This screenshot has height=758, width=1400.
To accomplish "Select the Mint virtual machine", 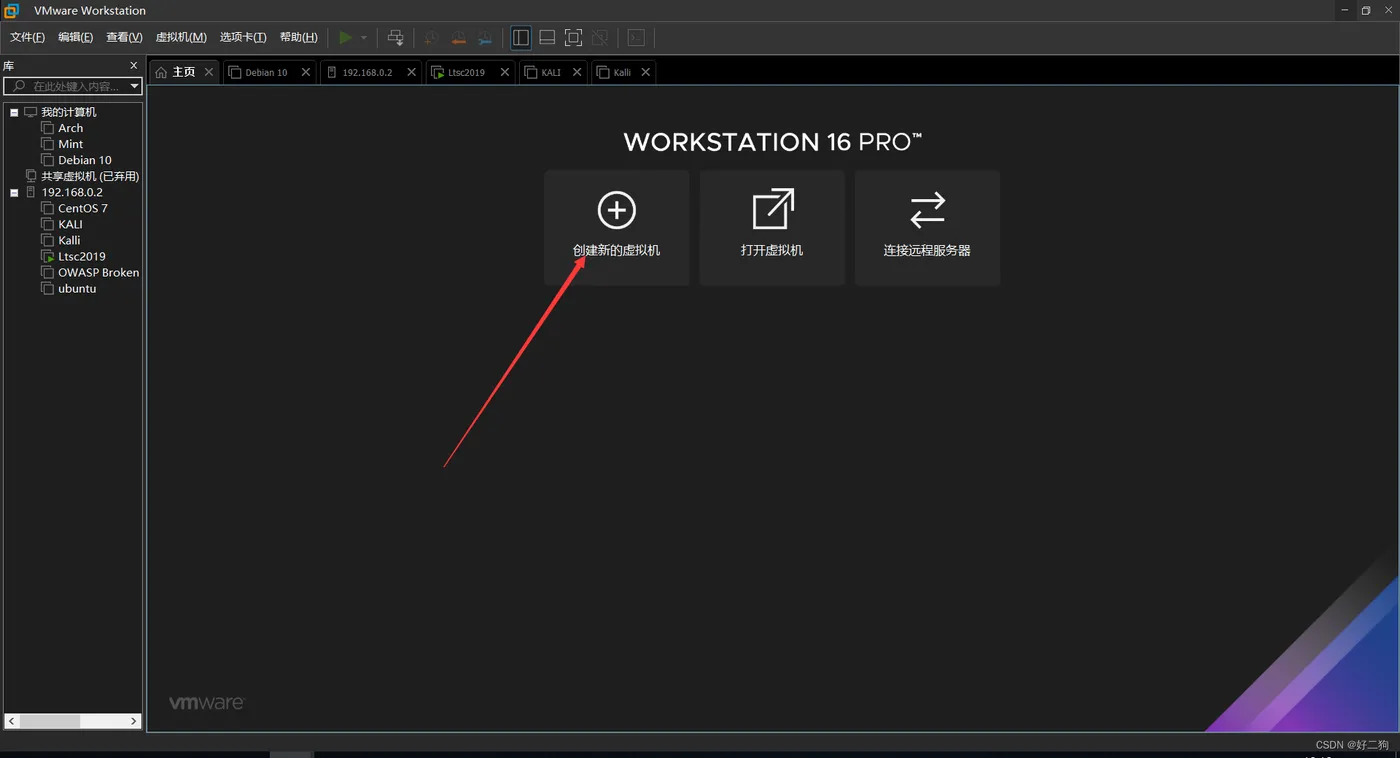I will click(70, 144).
